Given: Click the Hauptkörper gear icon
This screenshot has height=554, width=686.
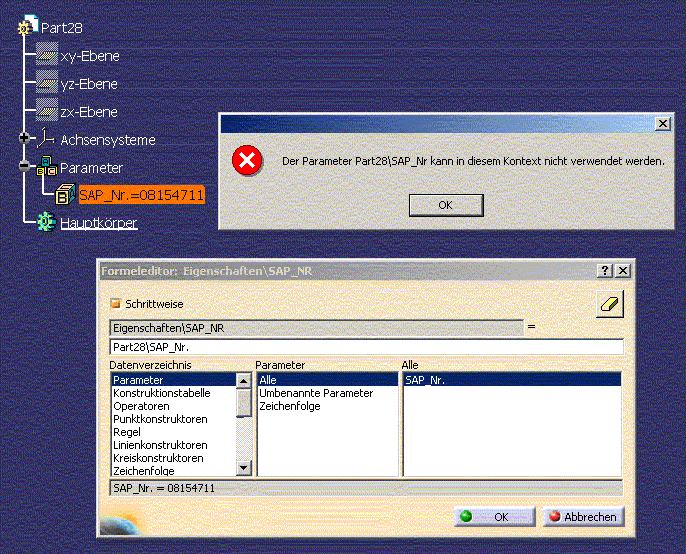Looking at the screenshot, I should [46, 221].
